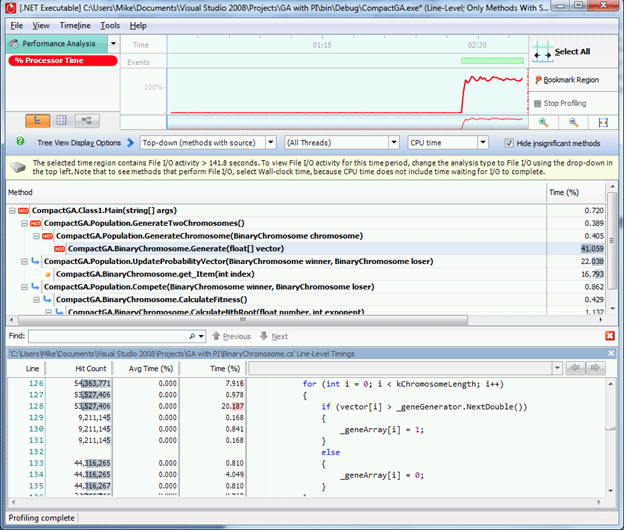
Task: Open the View menu
Action: tap(41, 26)
